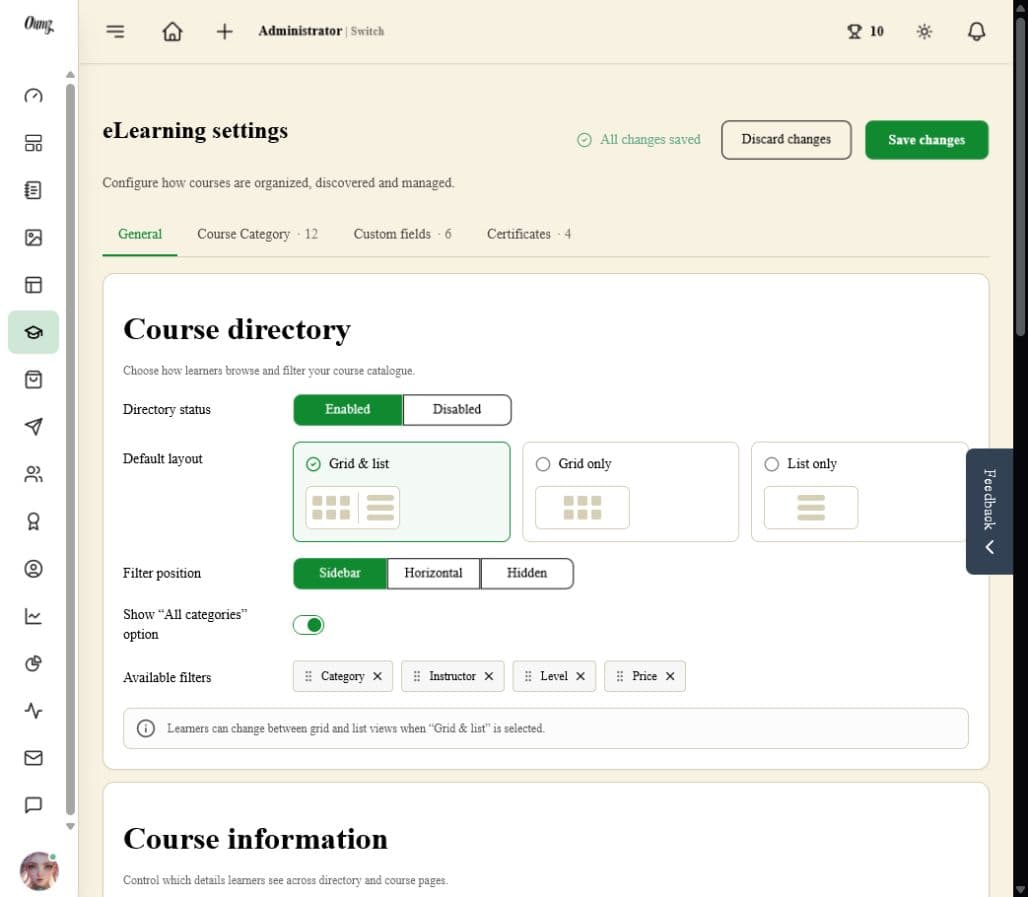Open the user avatar profile picture

coord(39,871)
